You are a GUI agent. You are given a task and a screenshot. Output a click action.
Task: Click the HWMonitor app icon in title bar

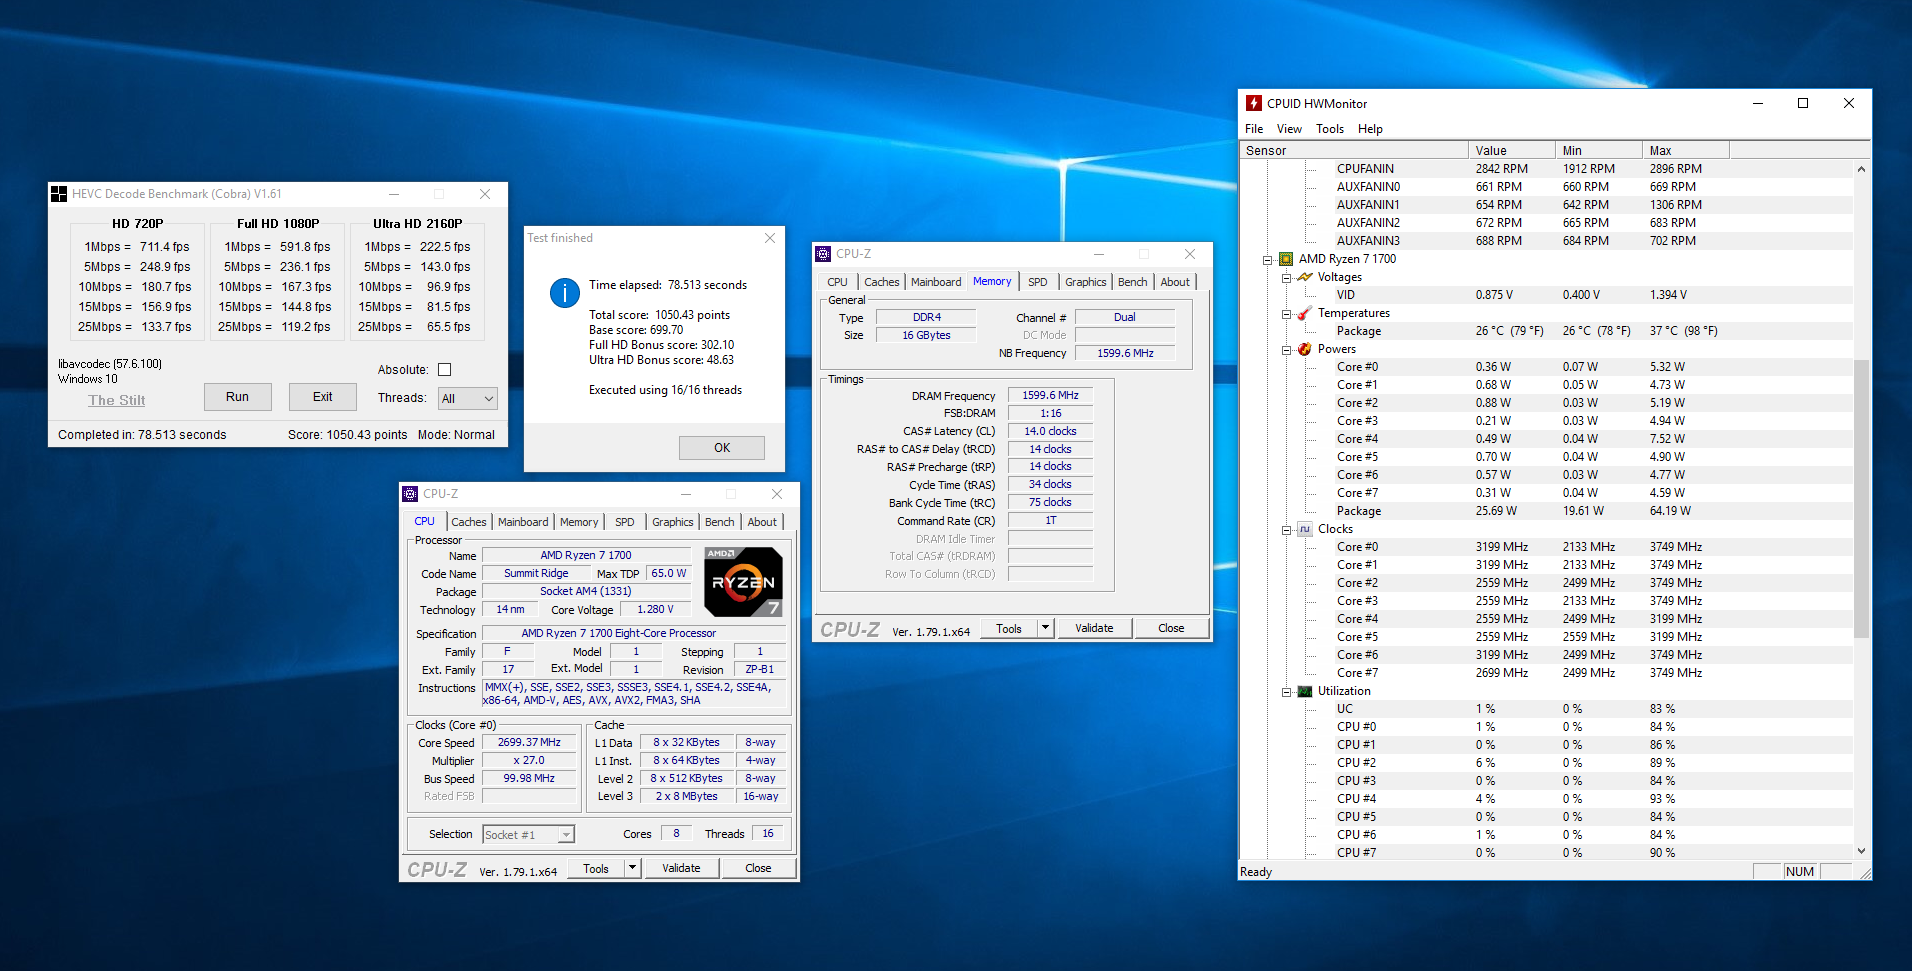(x=1254, y=103)
